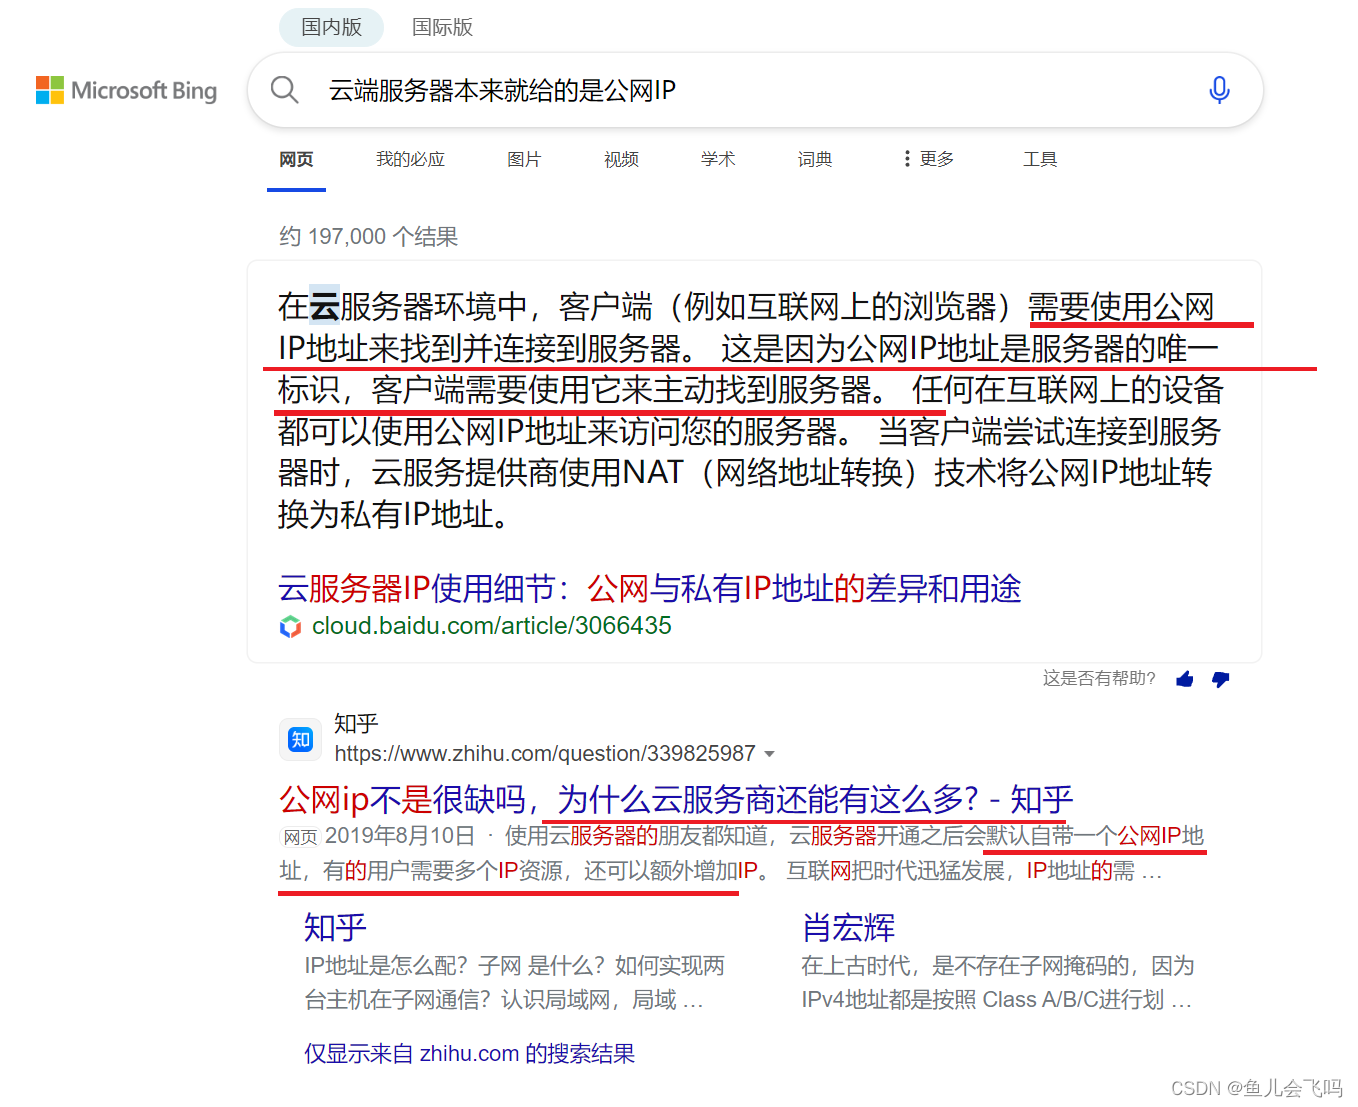
Task: Open the 肖宏辉 sub-result link
Action: [848, 927]
